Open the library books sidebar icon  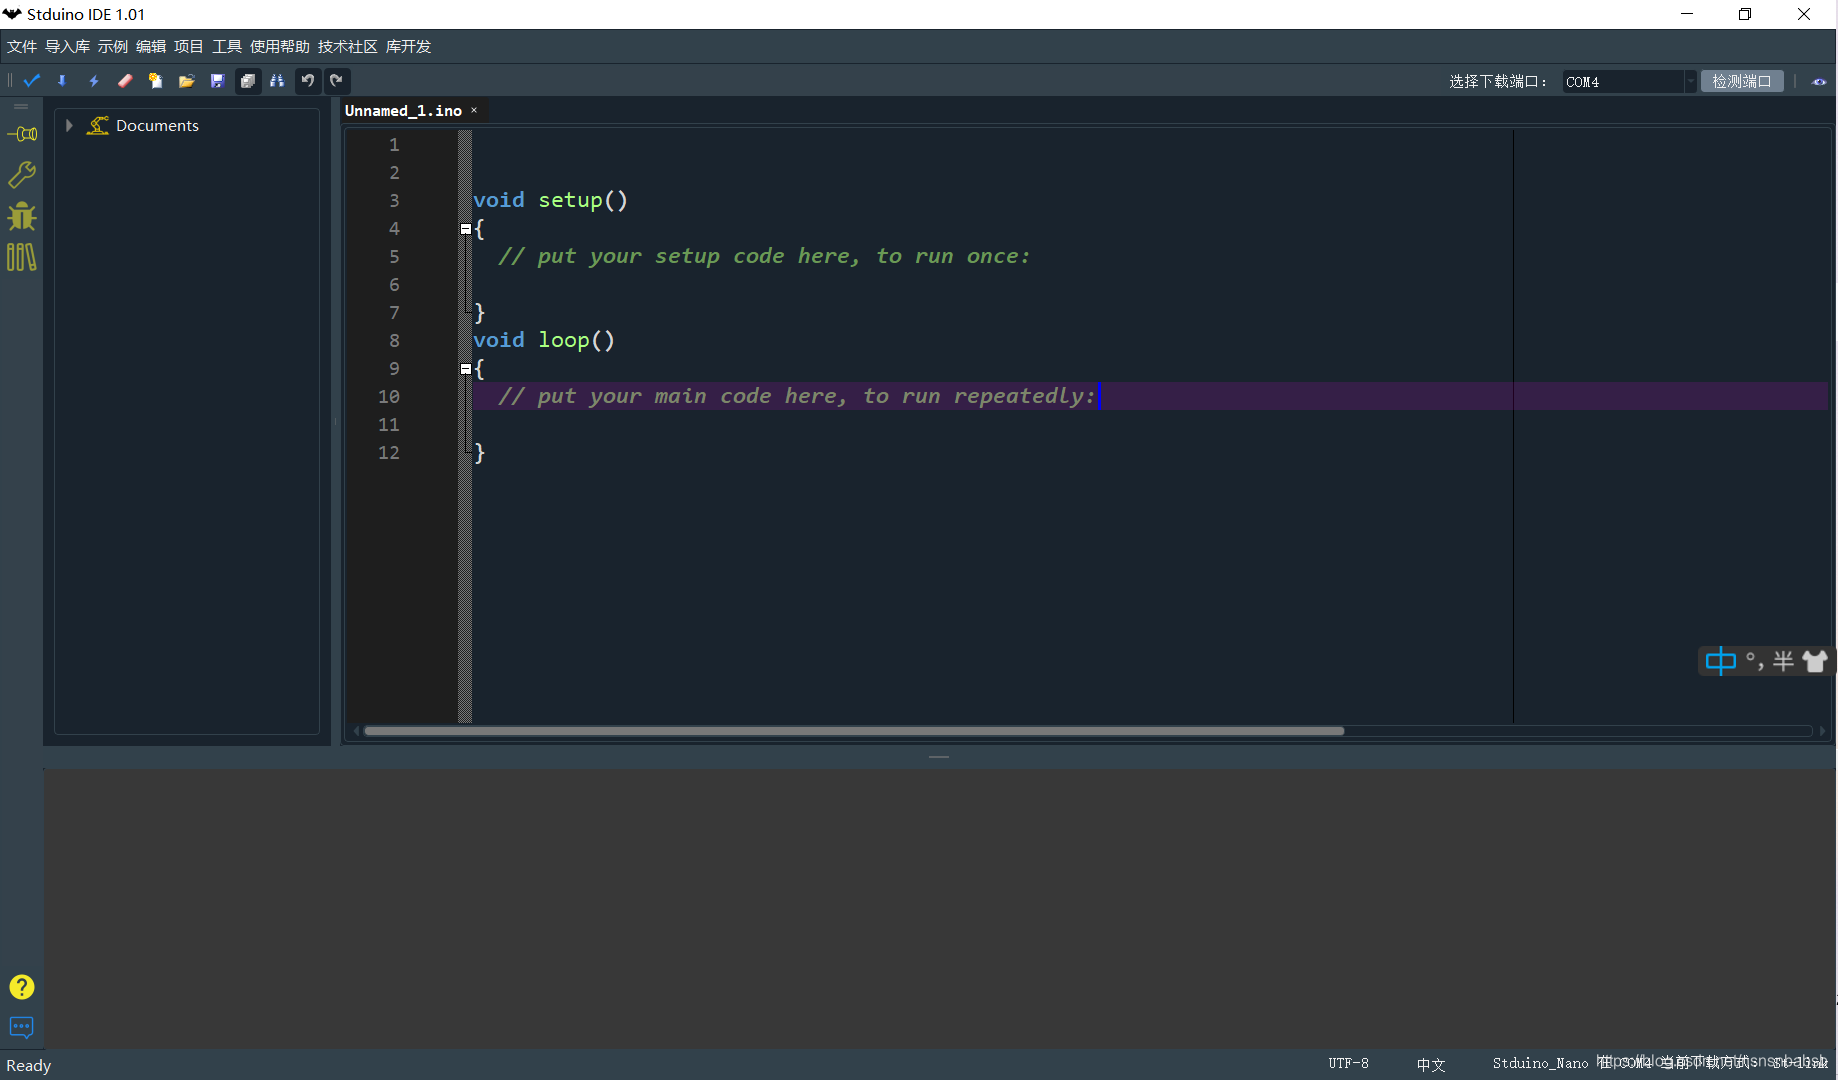[22, 258]
